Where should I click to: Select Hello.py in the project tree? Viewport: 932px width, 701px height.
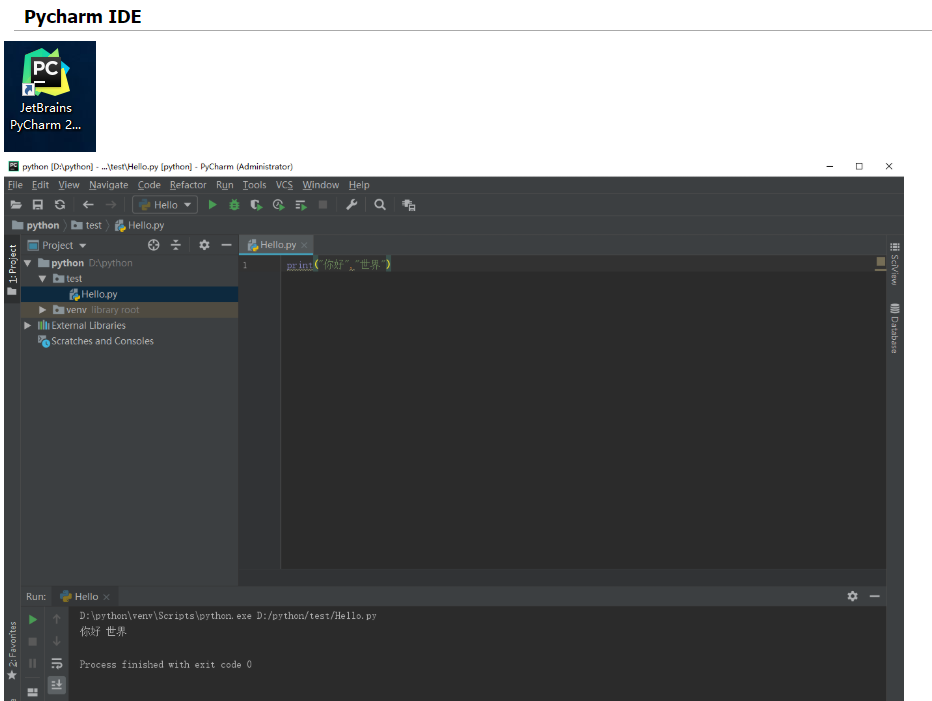(130, 294)
